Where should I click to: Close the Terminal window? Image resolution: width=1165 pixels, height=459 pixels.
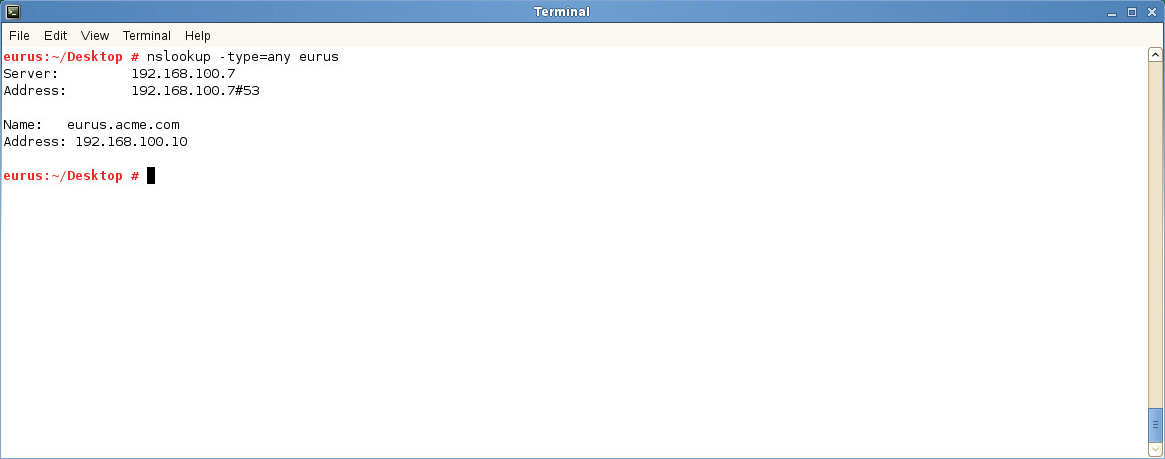pyautogui.click(x=1152, y=12)
